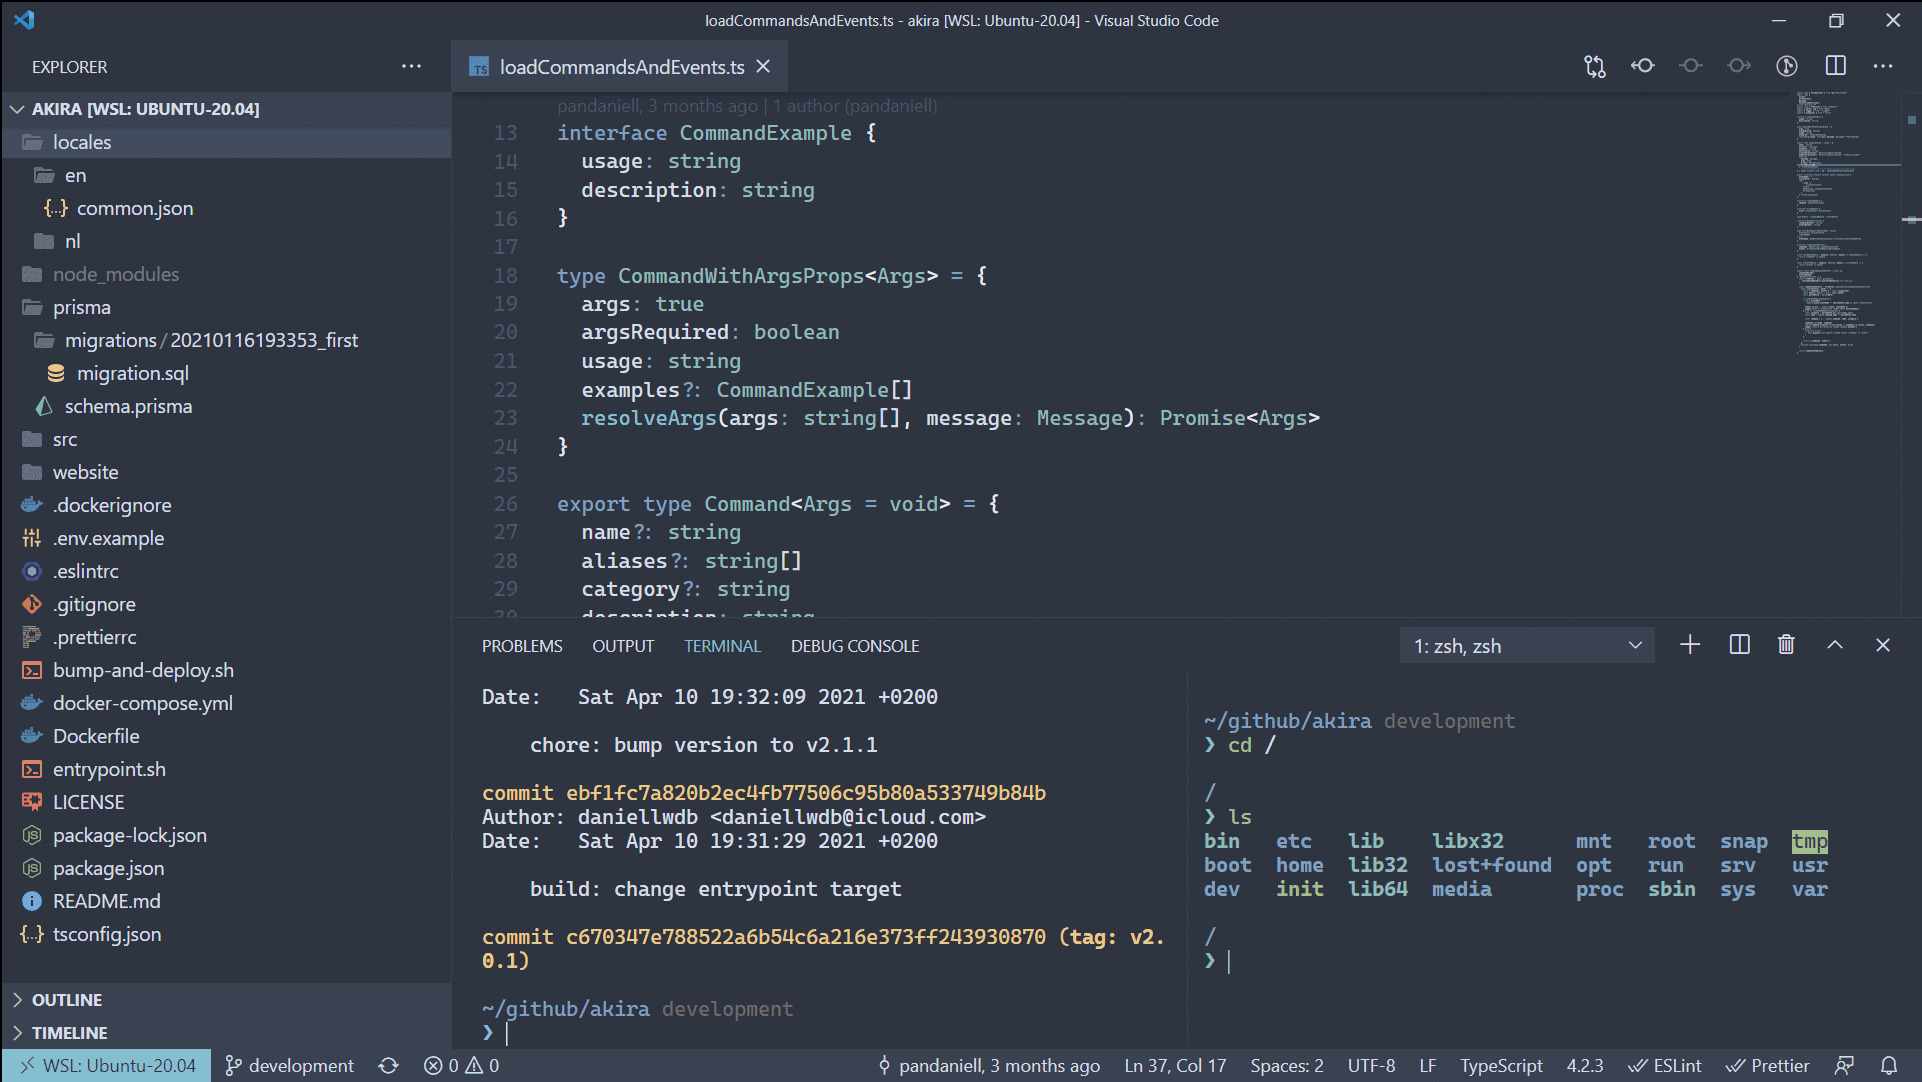Expand the node_modules folder
The width and height of the screenshot is (1922, 1082).
[x=226, y=274]
